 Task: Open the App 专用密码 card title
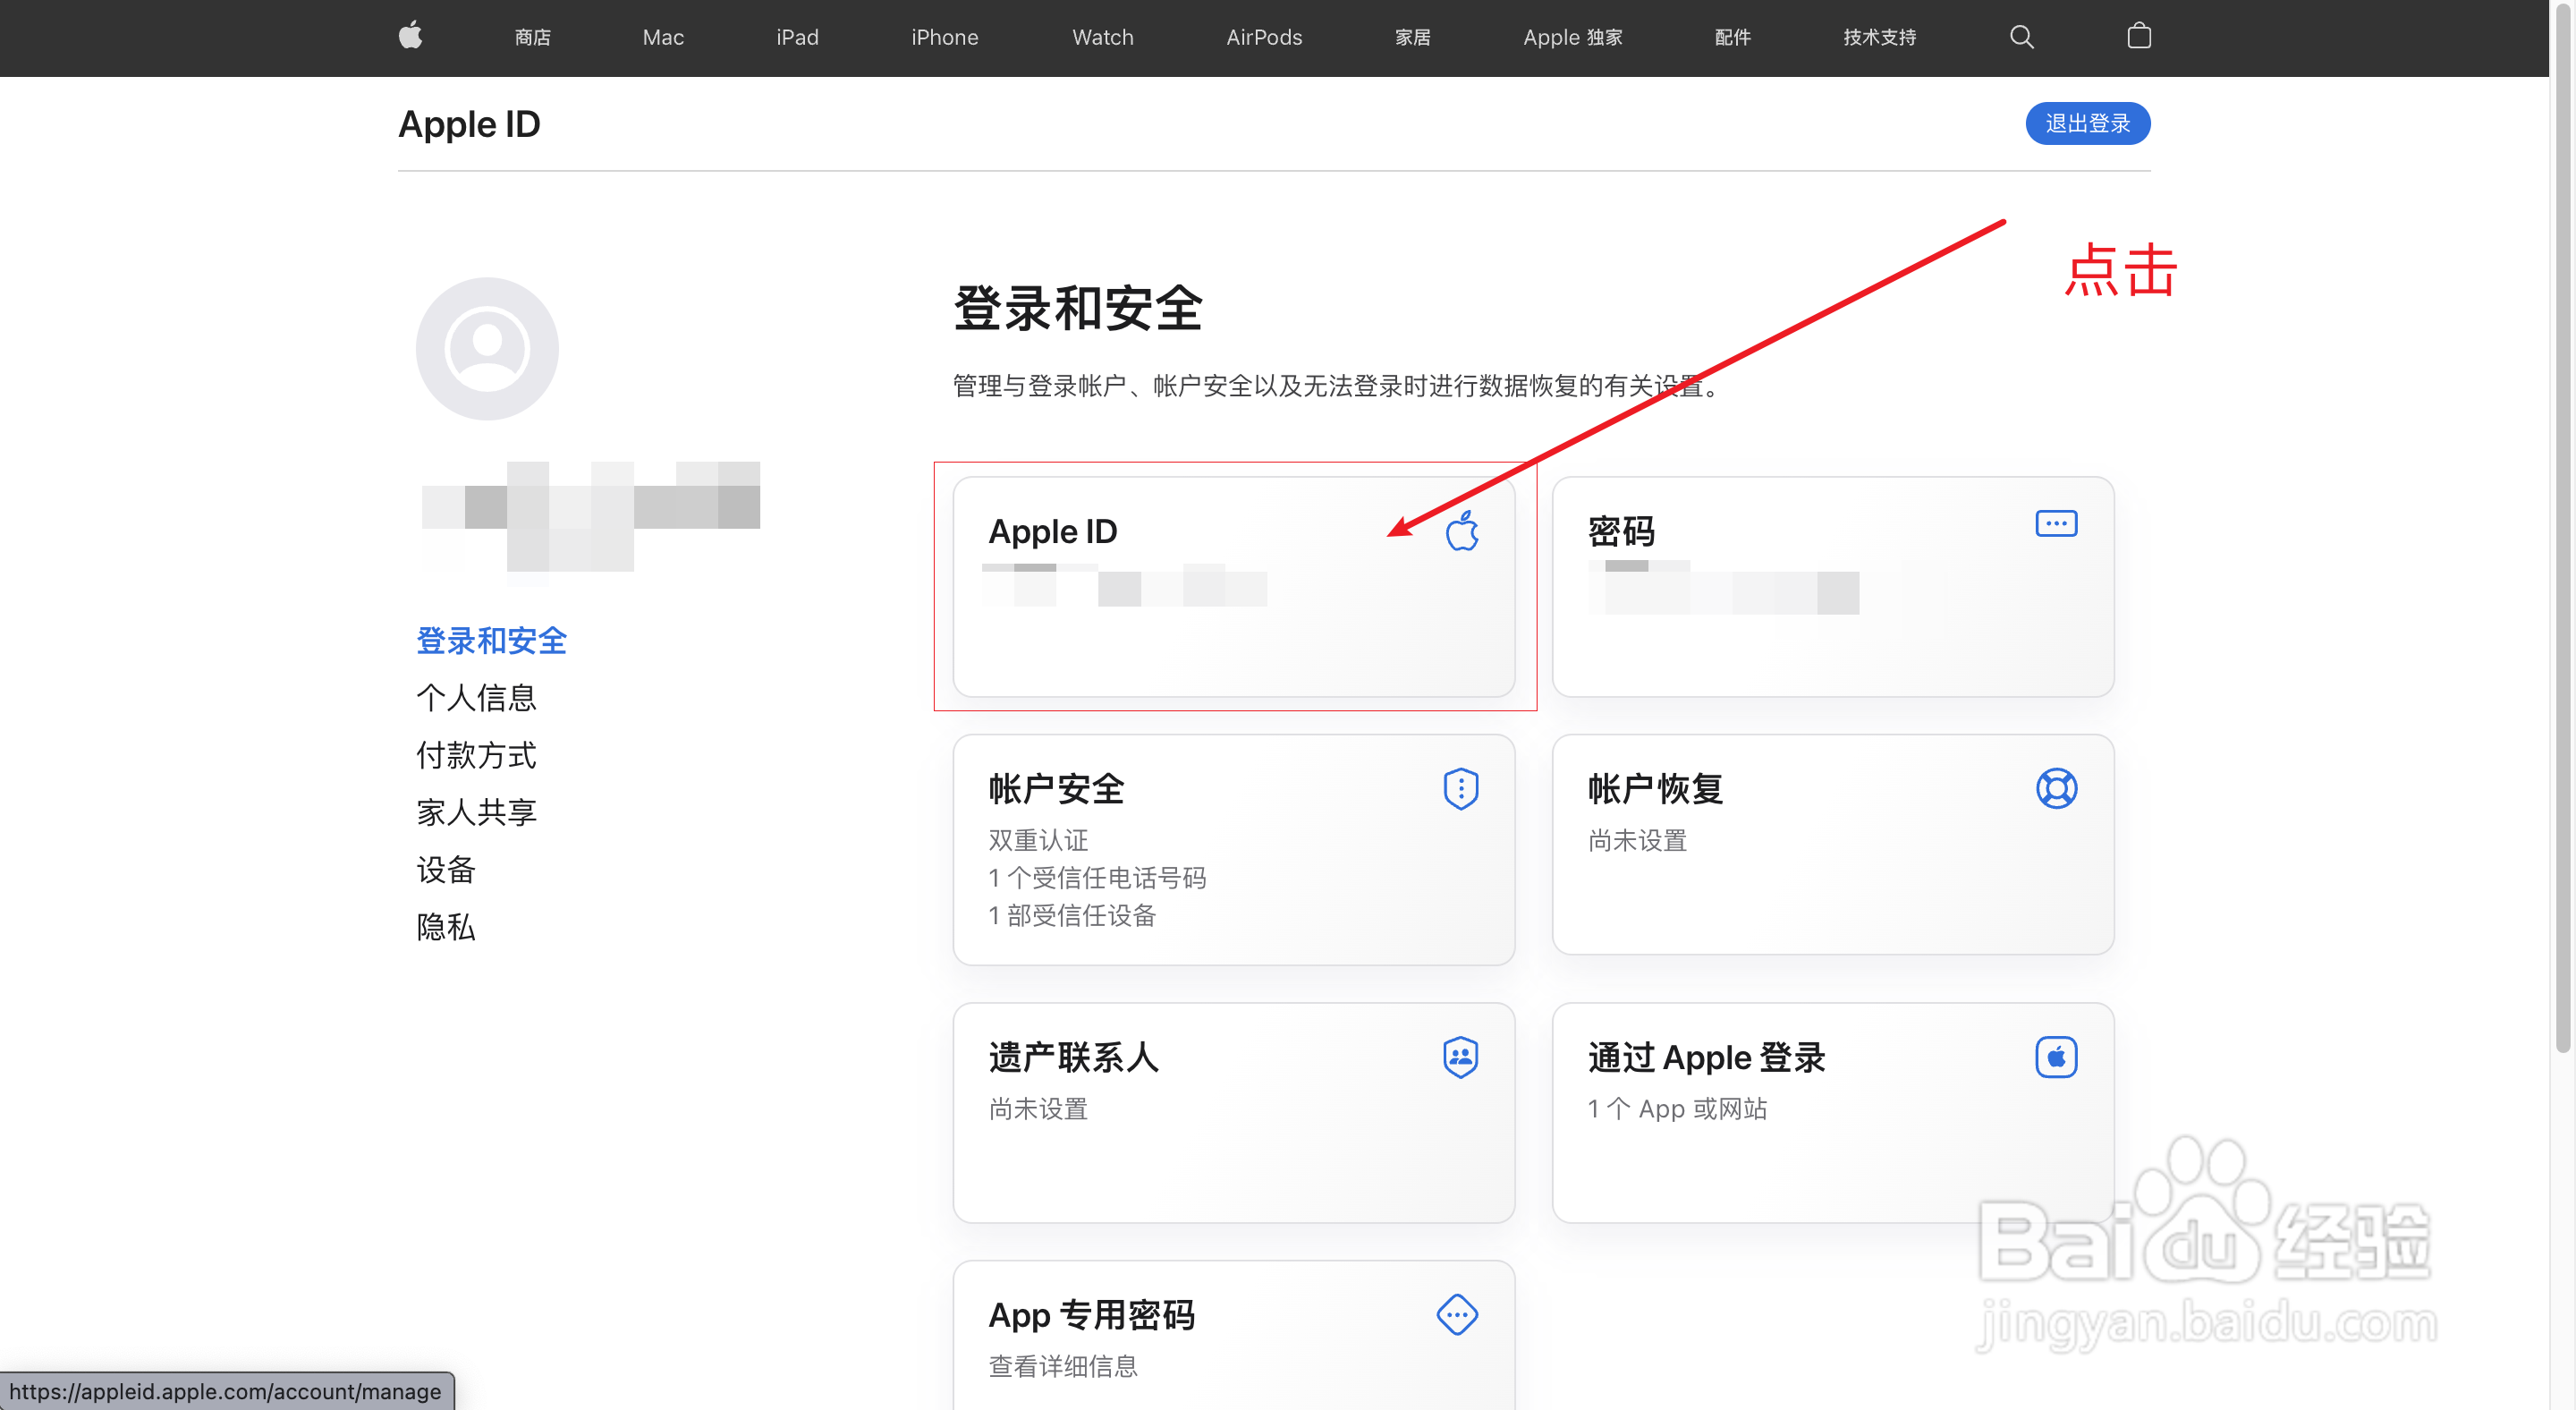1091,1315
